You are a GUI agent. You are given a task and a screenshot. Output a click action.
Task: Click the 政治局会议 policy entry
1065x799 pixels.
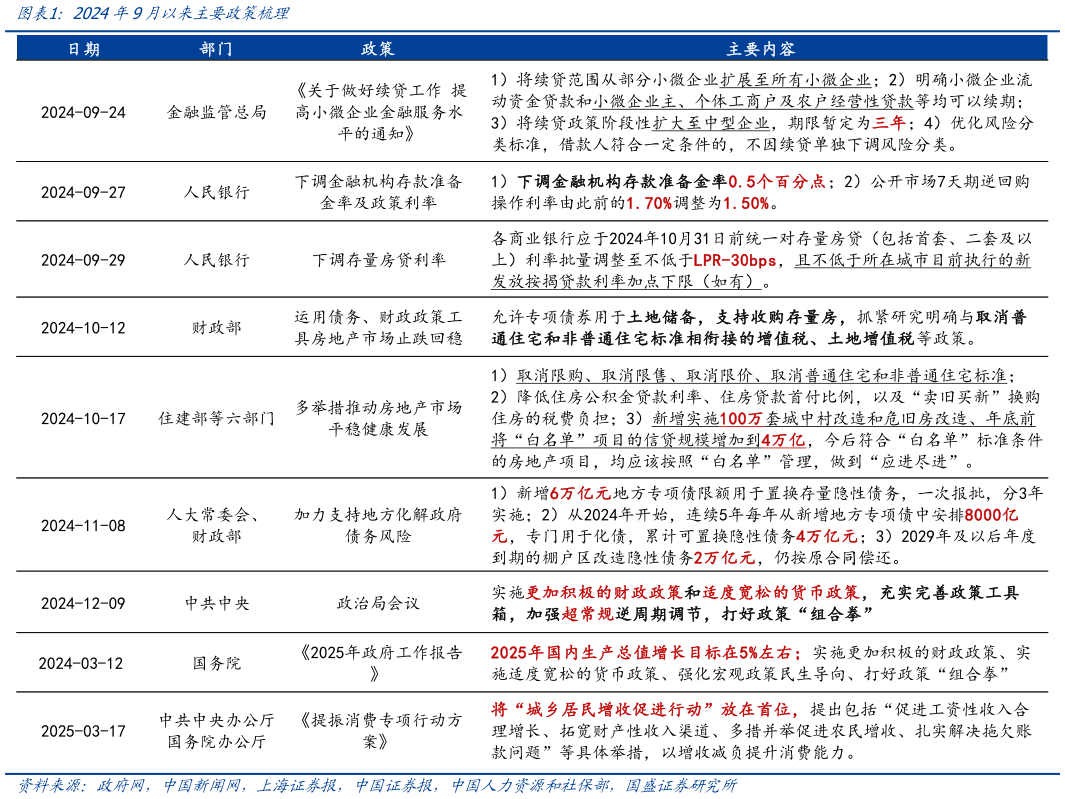coord(378,603)
